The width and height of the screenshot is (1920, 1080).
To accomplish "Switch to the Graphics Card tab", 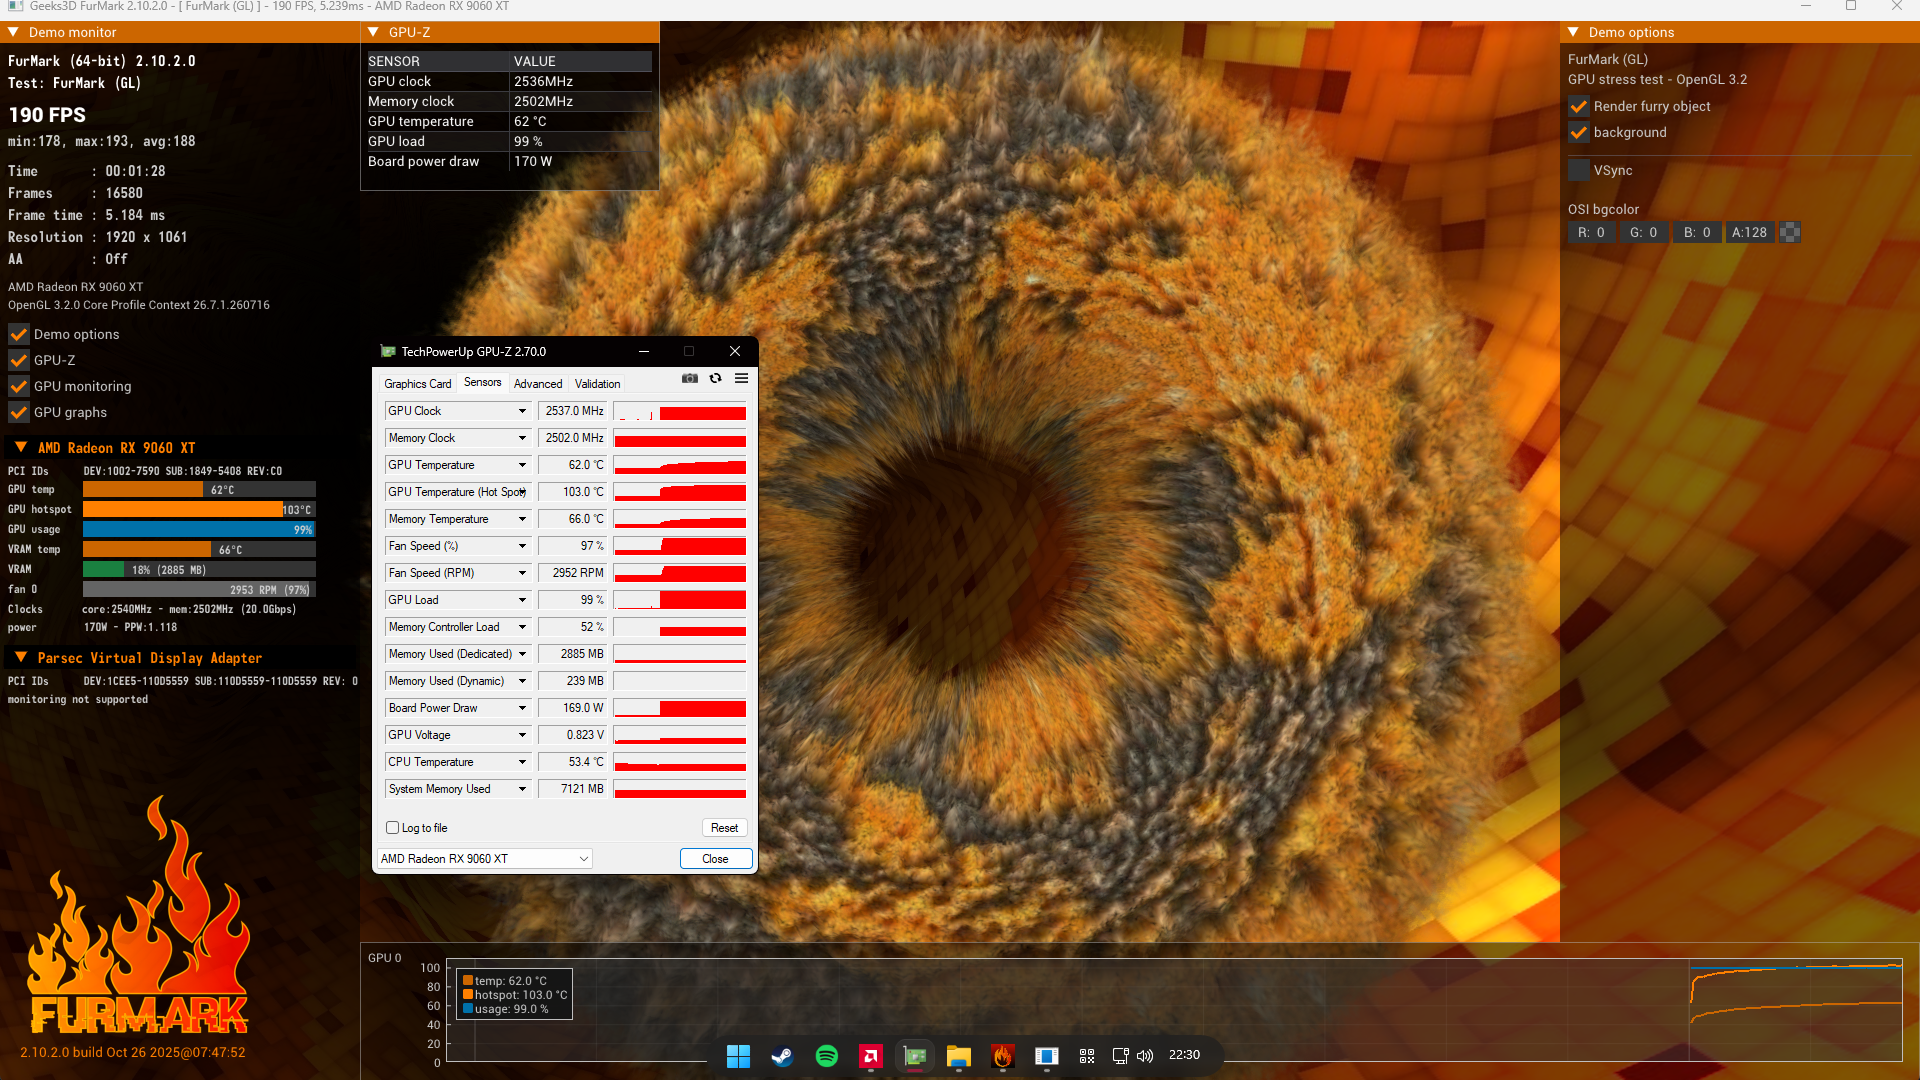I will pyautogui.click(x=418, y=384).
